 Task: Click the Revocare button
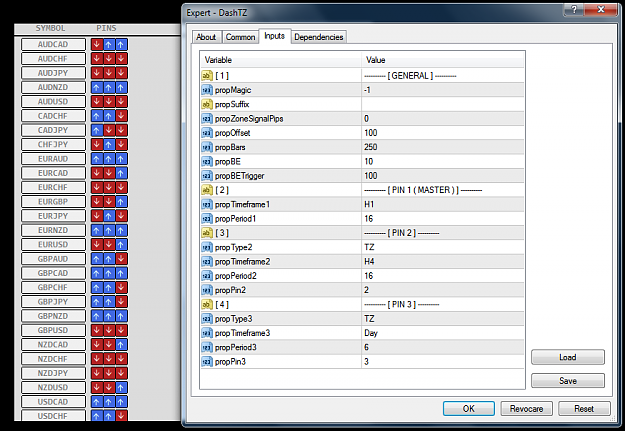point(526,409)
